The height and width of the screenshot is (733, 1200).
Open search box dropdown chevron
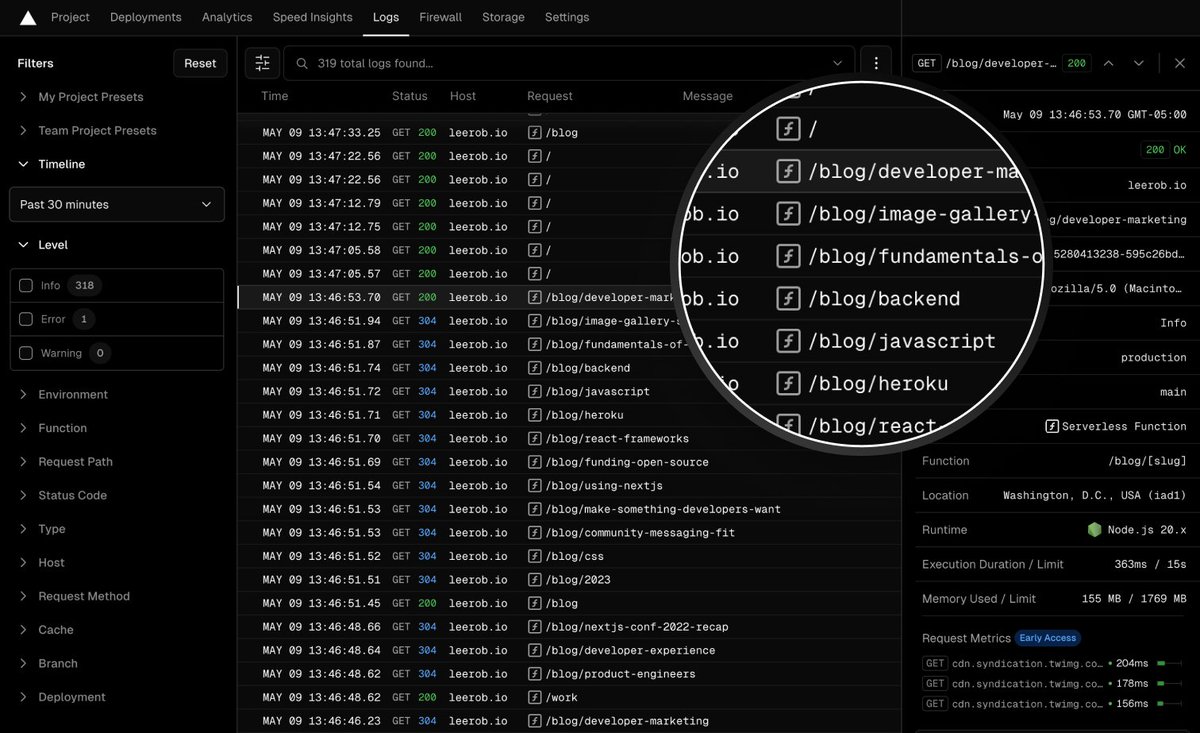coord(837,63)
